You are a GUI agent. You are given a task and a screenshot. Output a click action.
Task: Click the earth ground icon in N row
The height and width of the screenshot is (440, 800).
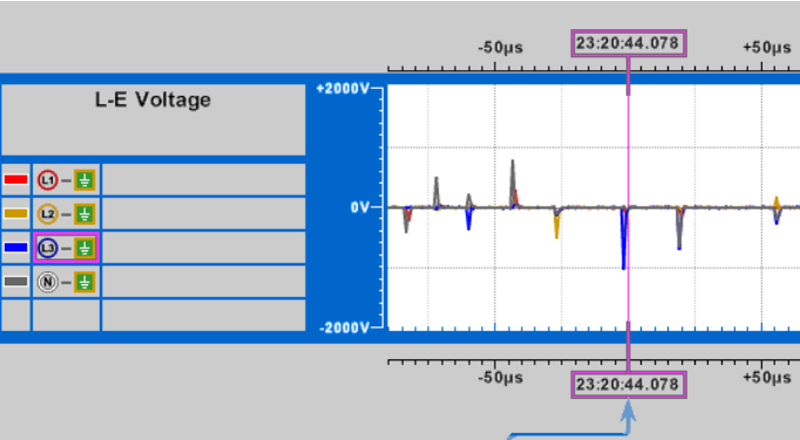click(x=85, y=282)
